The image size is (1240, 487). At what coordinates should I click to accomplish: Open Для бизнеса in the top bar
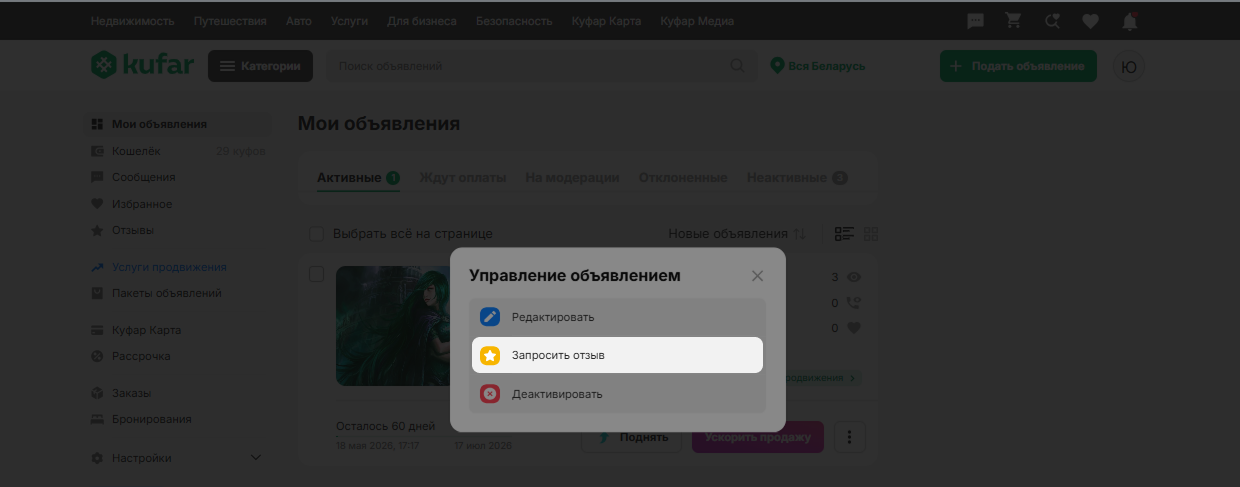tap(424, 21)
